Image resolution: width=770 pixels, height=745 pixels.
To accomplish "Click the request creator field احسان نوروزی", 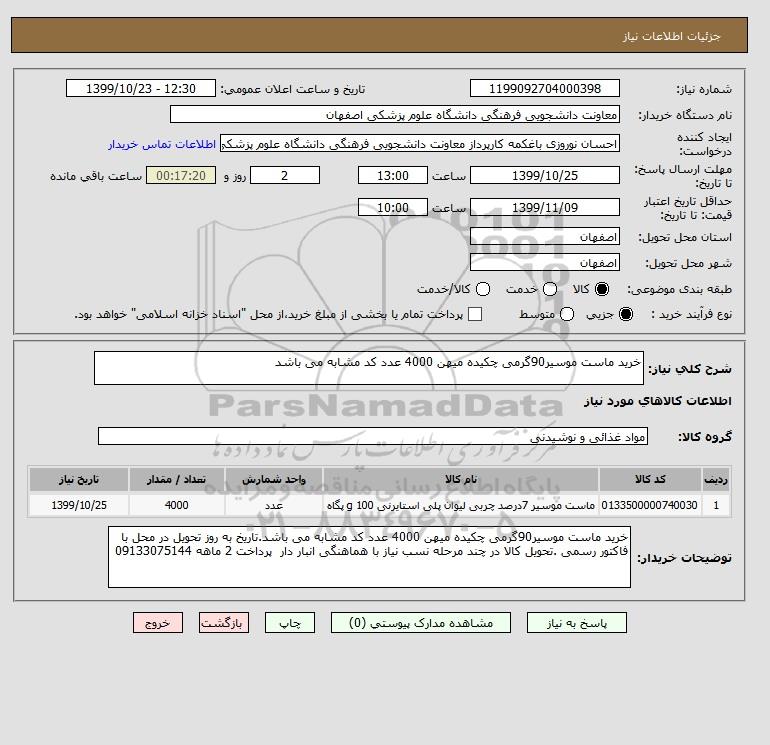I will [x=420, y=144].
